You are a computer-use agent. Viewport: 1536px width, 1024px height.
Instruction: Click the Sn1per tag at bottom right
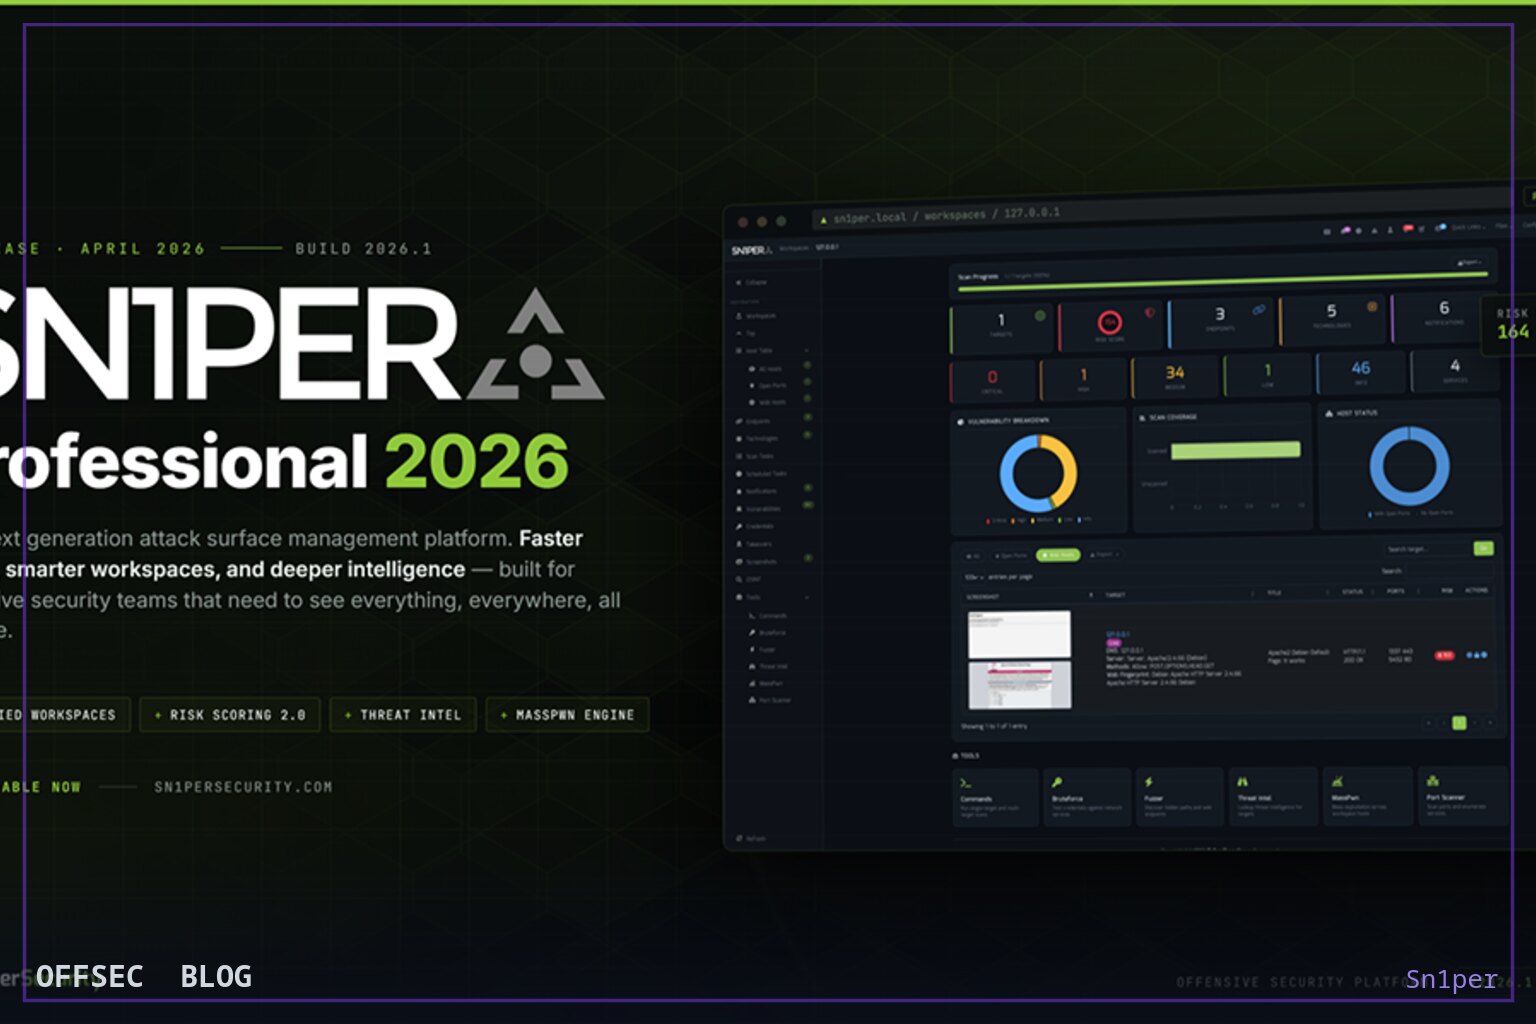(1452, 979)
